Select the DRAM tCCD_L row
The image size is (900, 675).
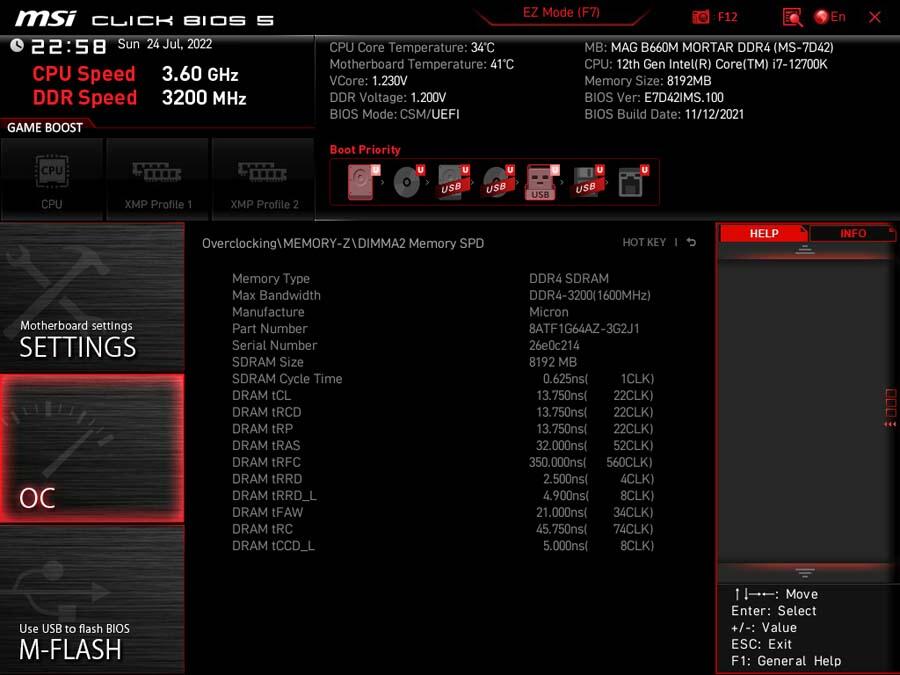tap(443, 545)
